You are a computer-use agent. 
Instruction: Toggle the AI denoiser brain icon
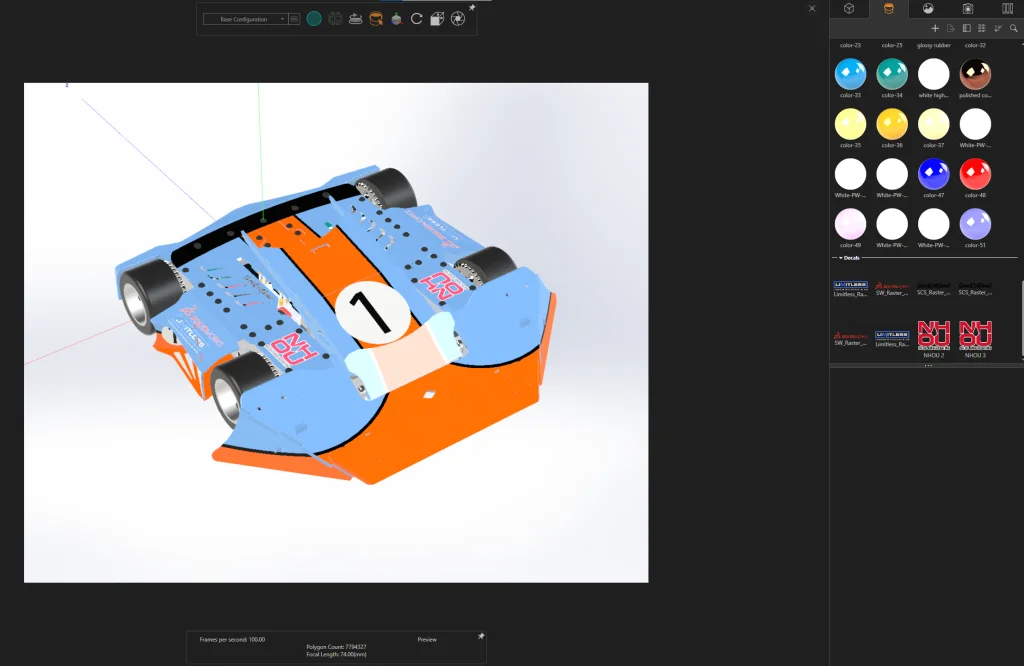point(335,19)
